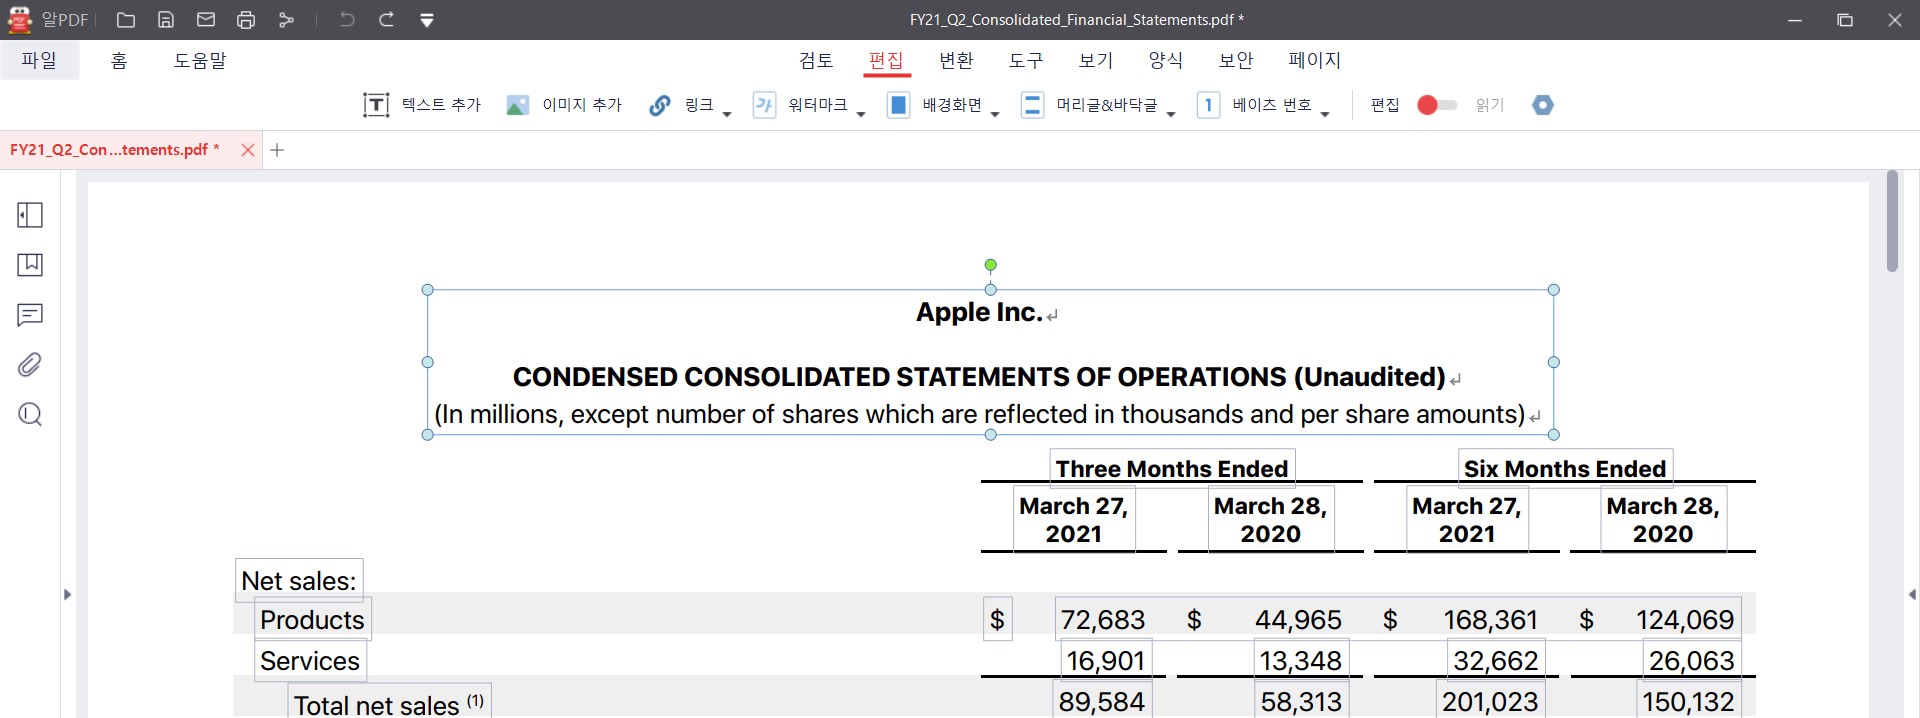
Task: Open the search magnifier in sidebar
Action: point(30,414)
